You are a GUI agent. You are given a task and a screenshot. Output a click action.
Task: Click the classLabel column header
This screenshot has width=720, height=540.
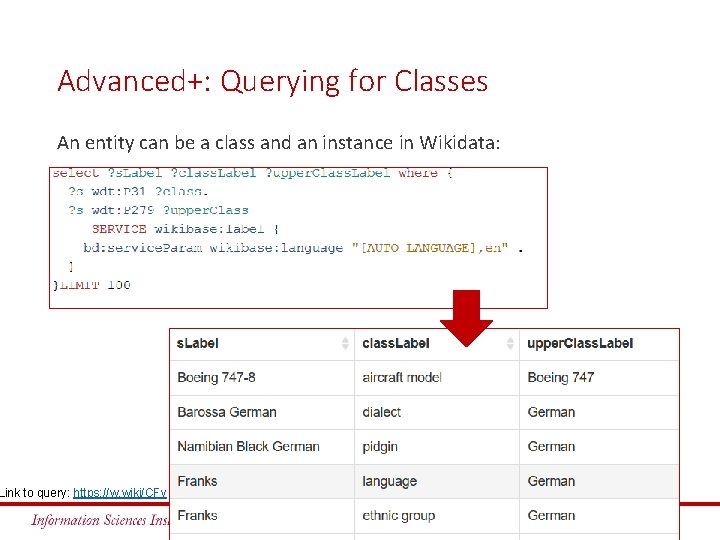437,343
